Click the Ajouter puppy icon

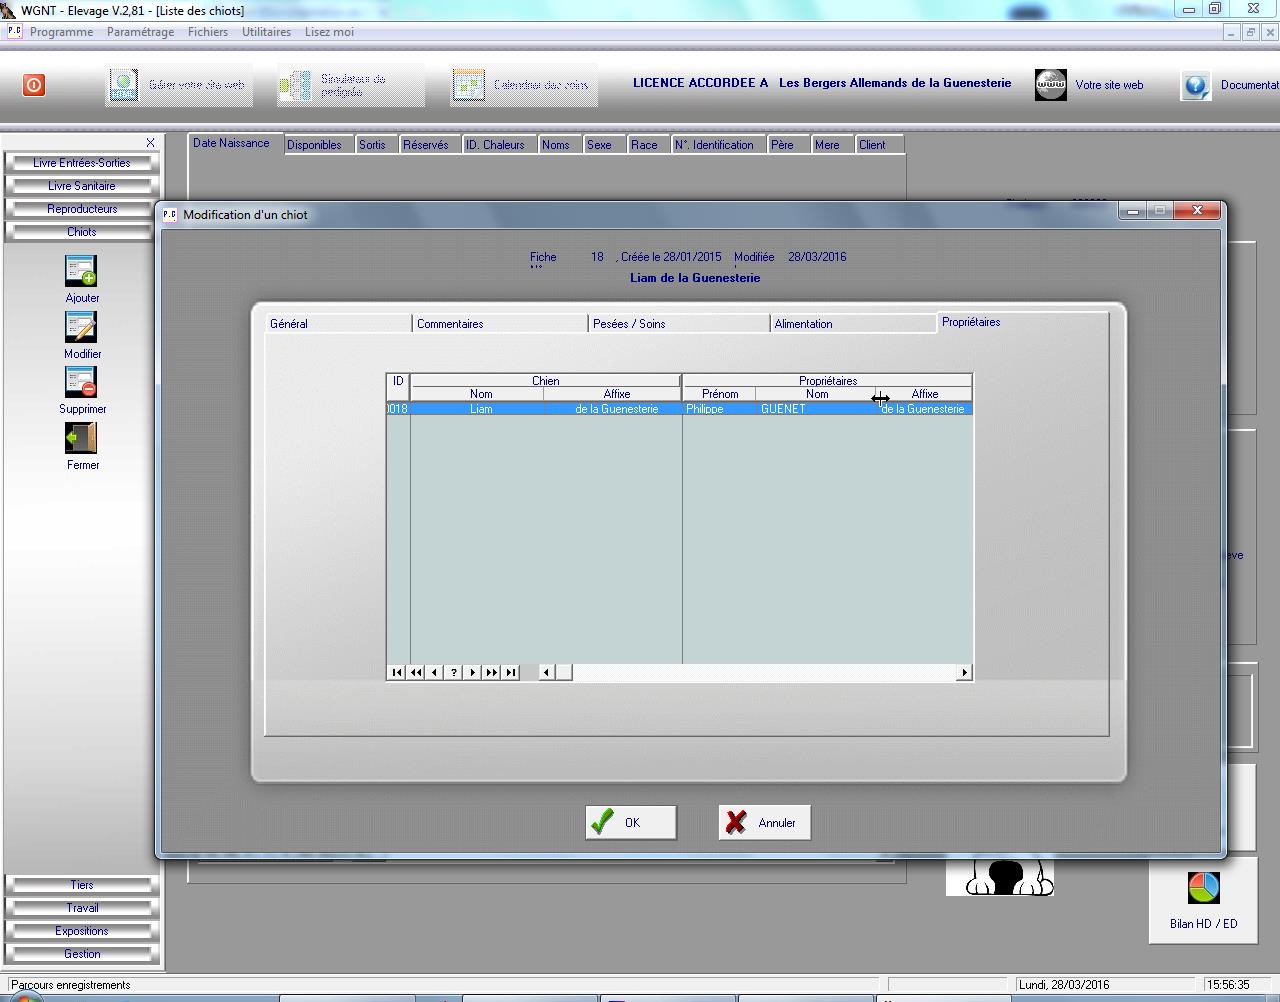pyautogui.click(x=81, y=272)
